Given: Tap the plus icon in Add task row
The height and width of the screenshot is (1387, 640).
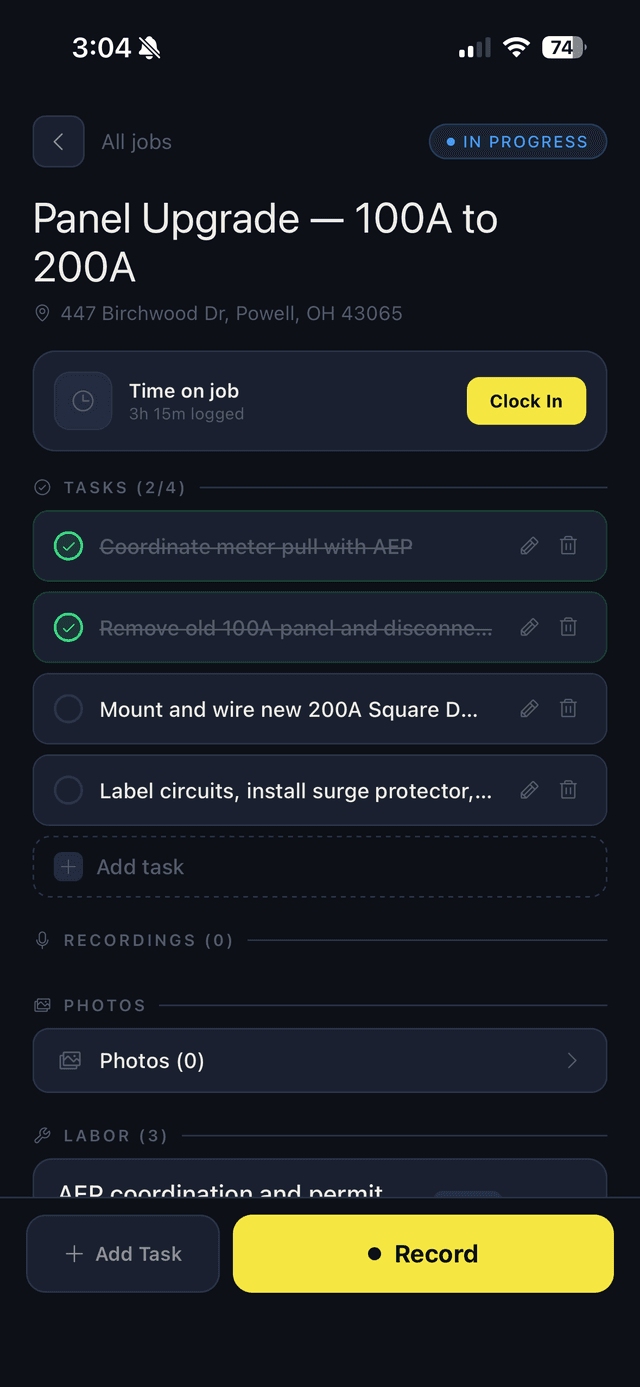Looking at the screenshot, I should (68, 866).
